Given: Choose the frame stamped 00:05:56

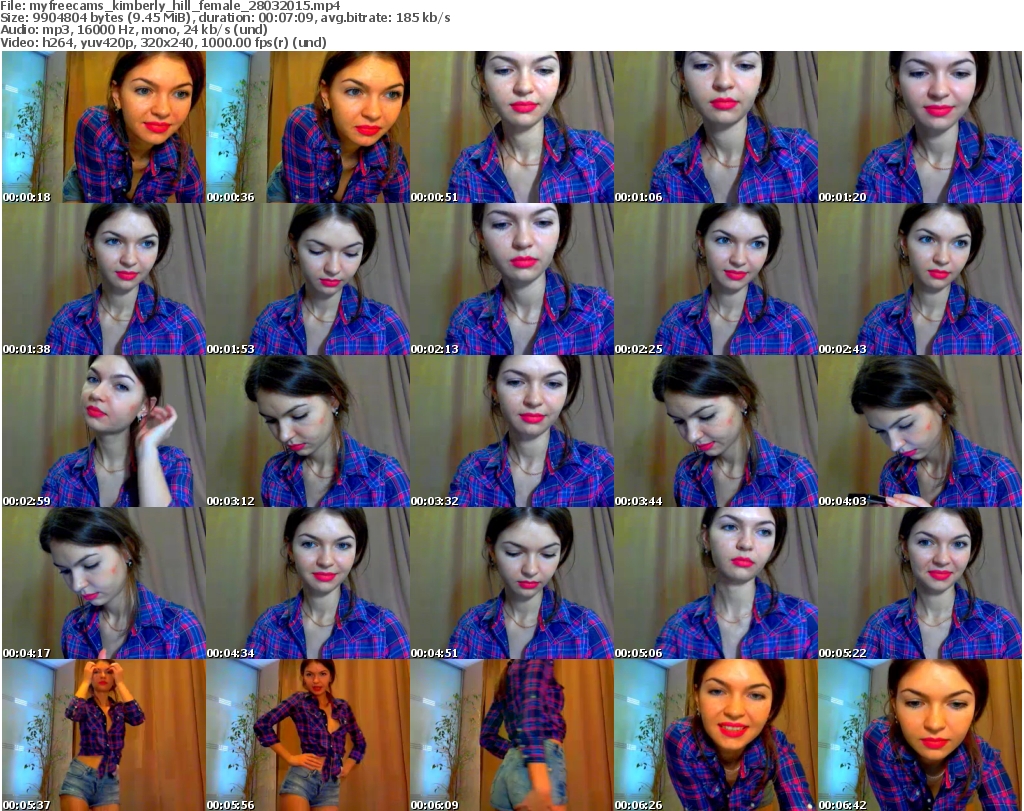Looking at the screenshot, I should point(308,735).
